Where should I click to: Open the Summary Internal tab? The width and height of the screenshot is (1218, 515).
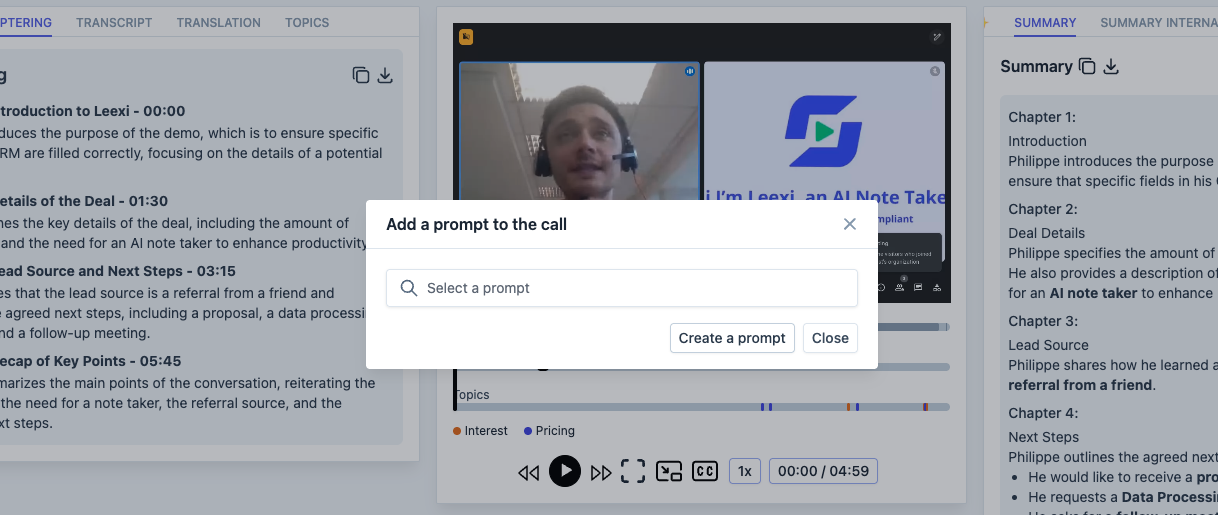[1158, 22]
